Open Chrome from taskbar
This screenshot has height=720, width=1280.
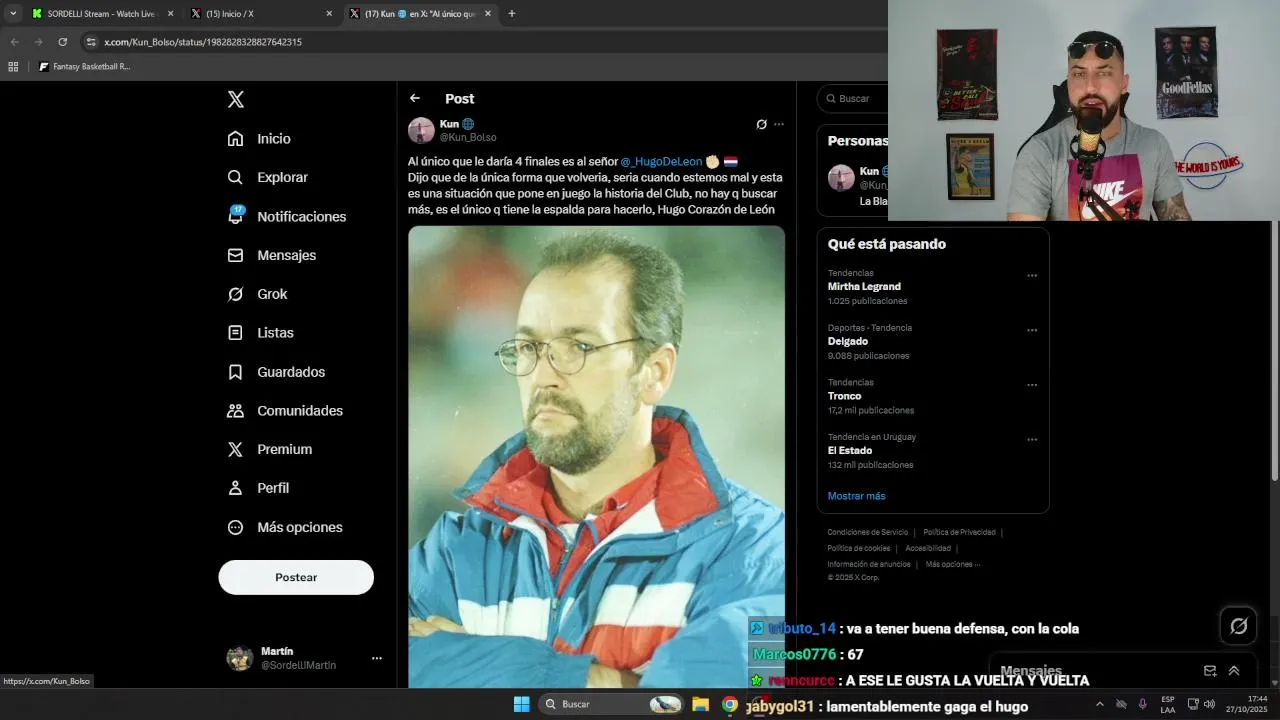point(730,704)
